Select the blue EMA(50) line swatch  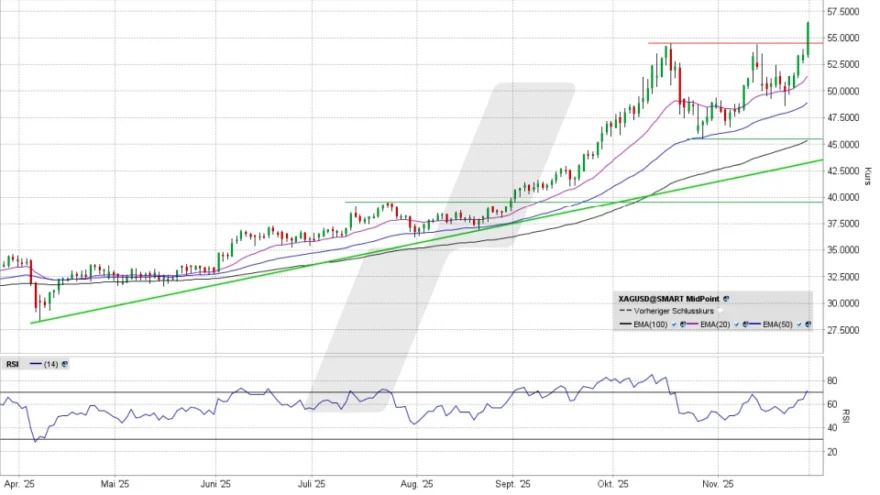(755, 324)
